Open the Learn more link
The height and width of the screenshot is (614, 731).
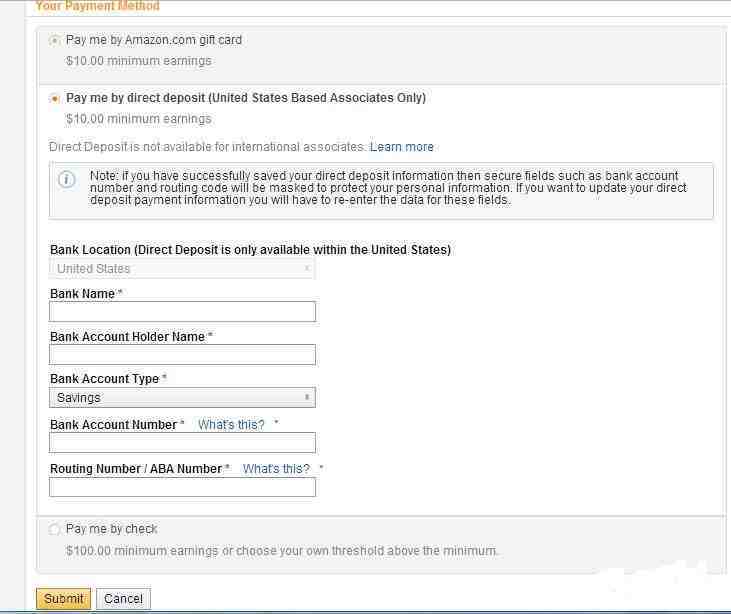401,147
